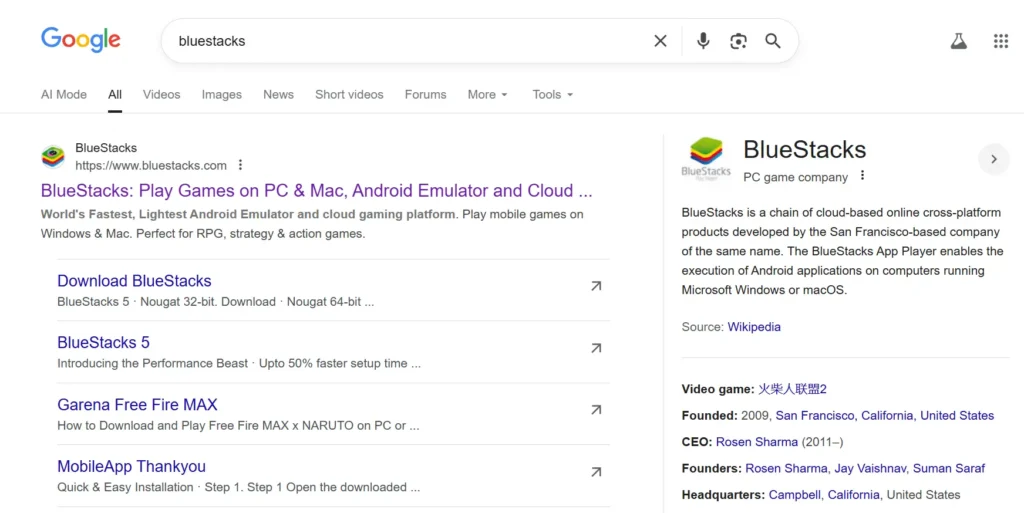The width and height of the screenshot is (1024, 513).
Task: Open Search Labs flask icon
Action: coord(958,41)
